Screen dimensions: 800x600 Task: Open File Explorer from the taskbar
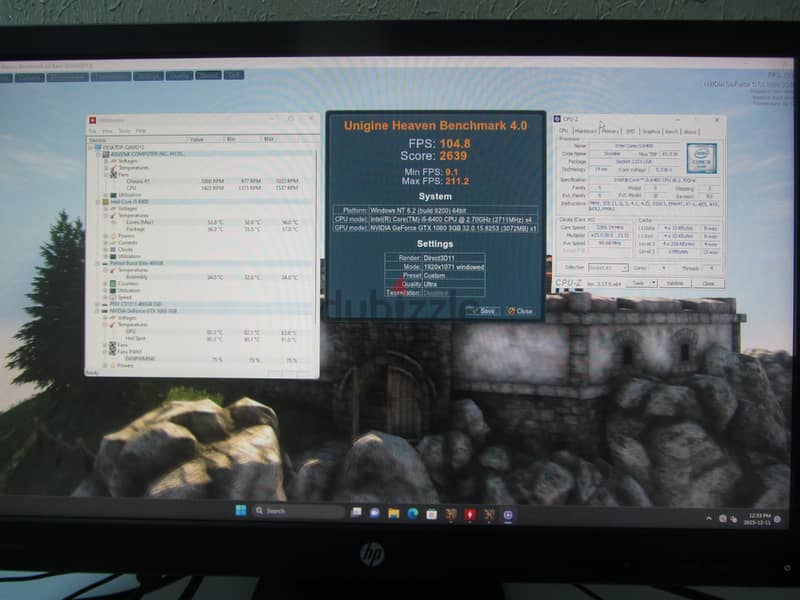tap(393, 513)
